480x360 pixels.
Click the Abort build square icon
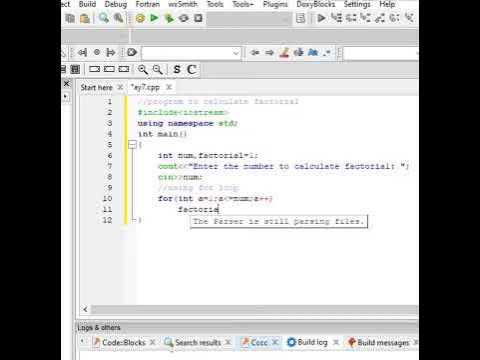coord(198,18)
